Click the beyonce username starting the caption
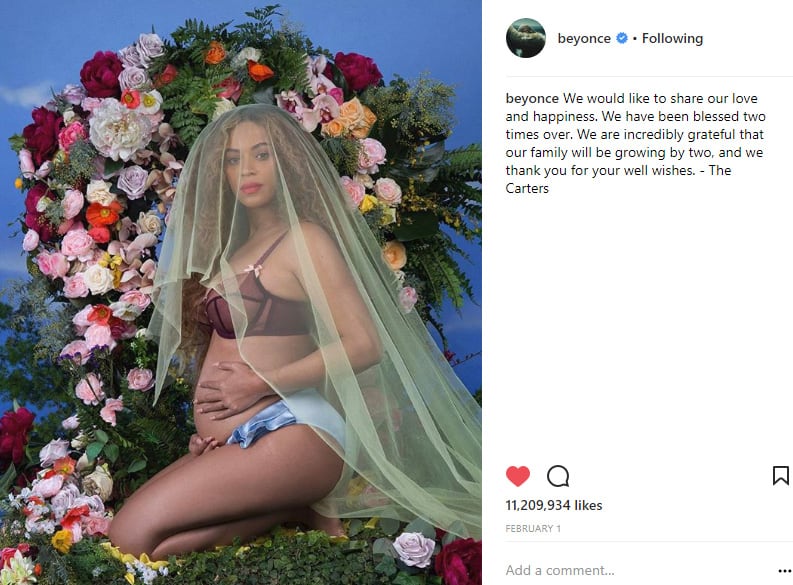Image resolution: width=793 pixels, height=585 pixels. click(532, 98)
